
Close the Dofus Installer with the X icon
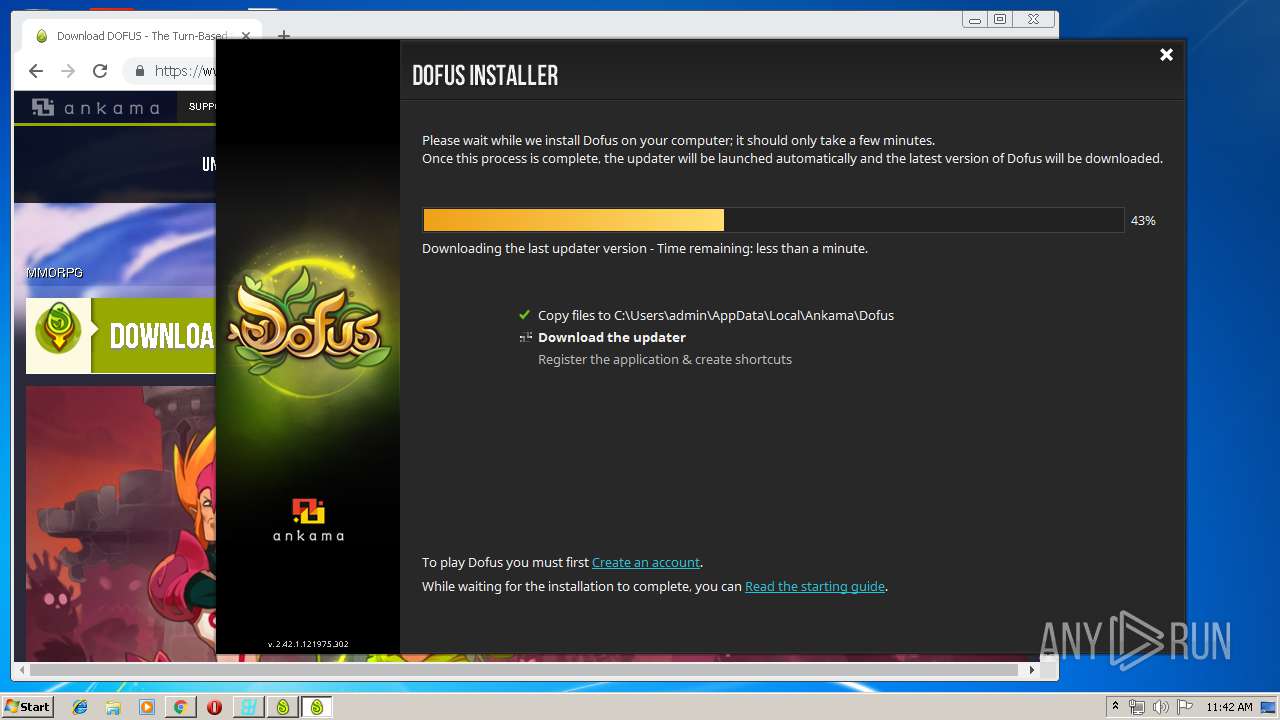coord(1166,55)
